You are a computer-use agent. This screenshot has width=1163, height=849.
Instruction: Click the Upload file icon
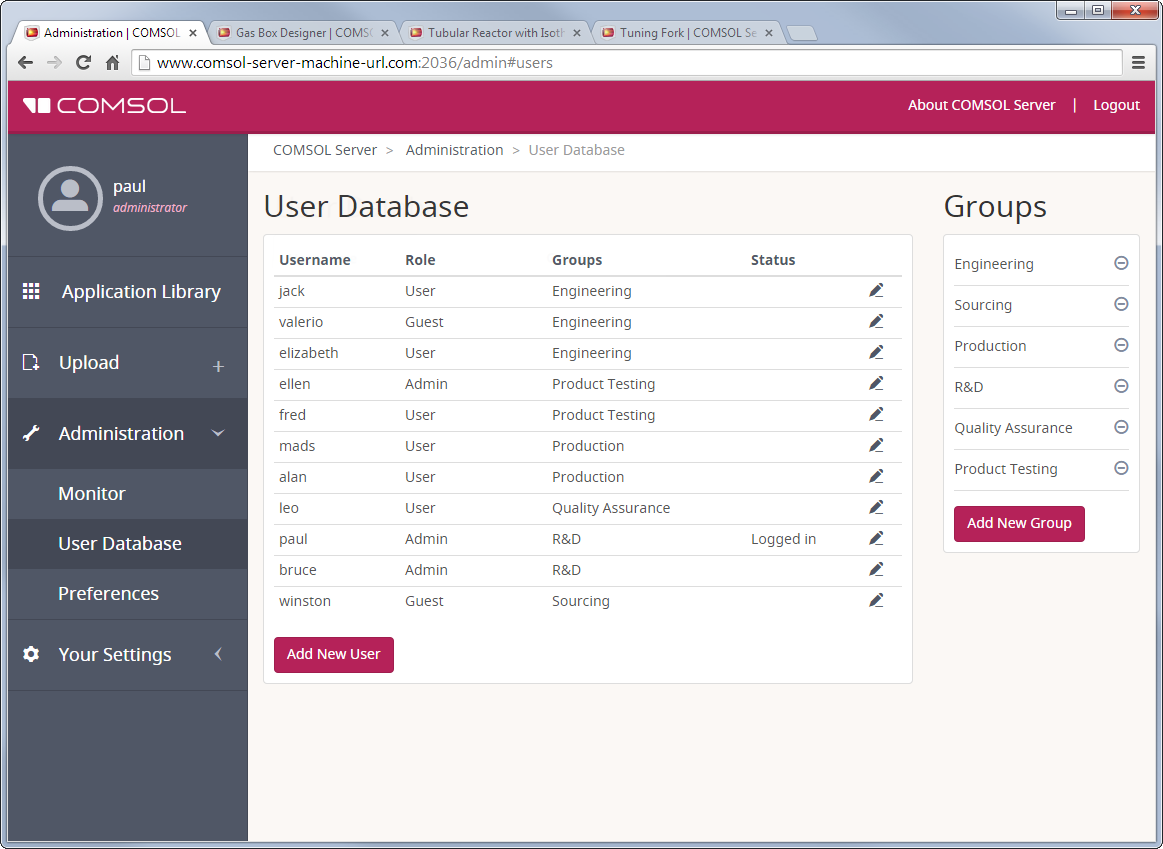click(x=30, y=363)
